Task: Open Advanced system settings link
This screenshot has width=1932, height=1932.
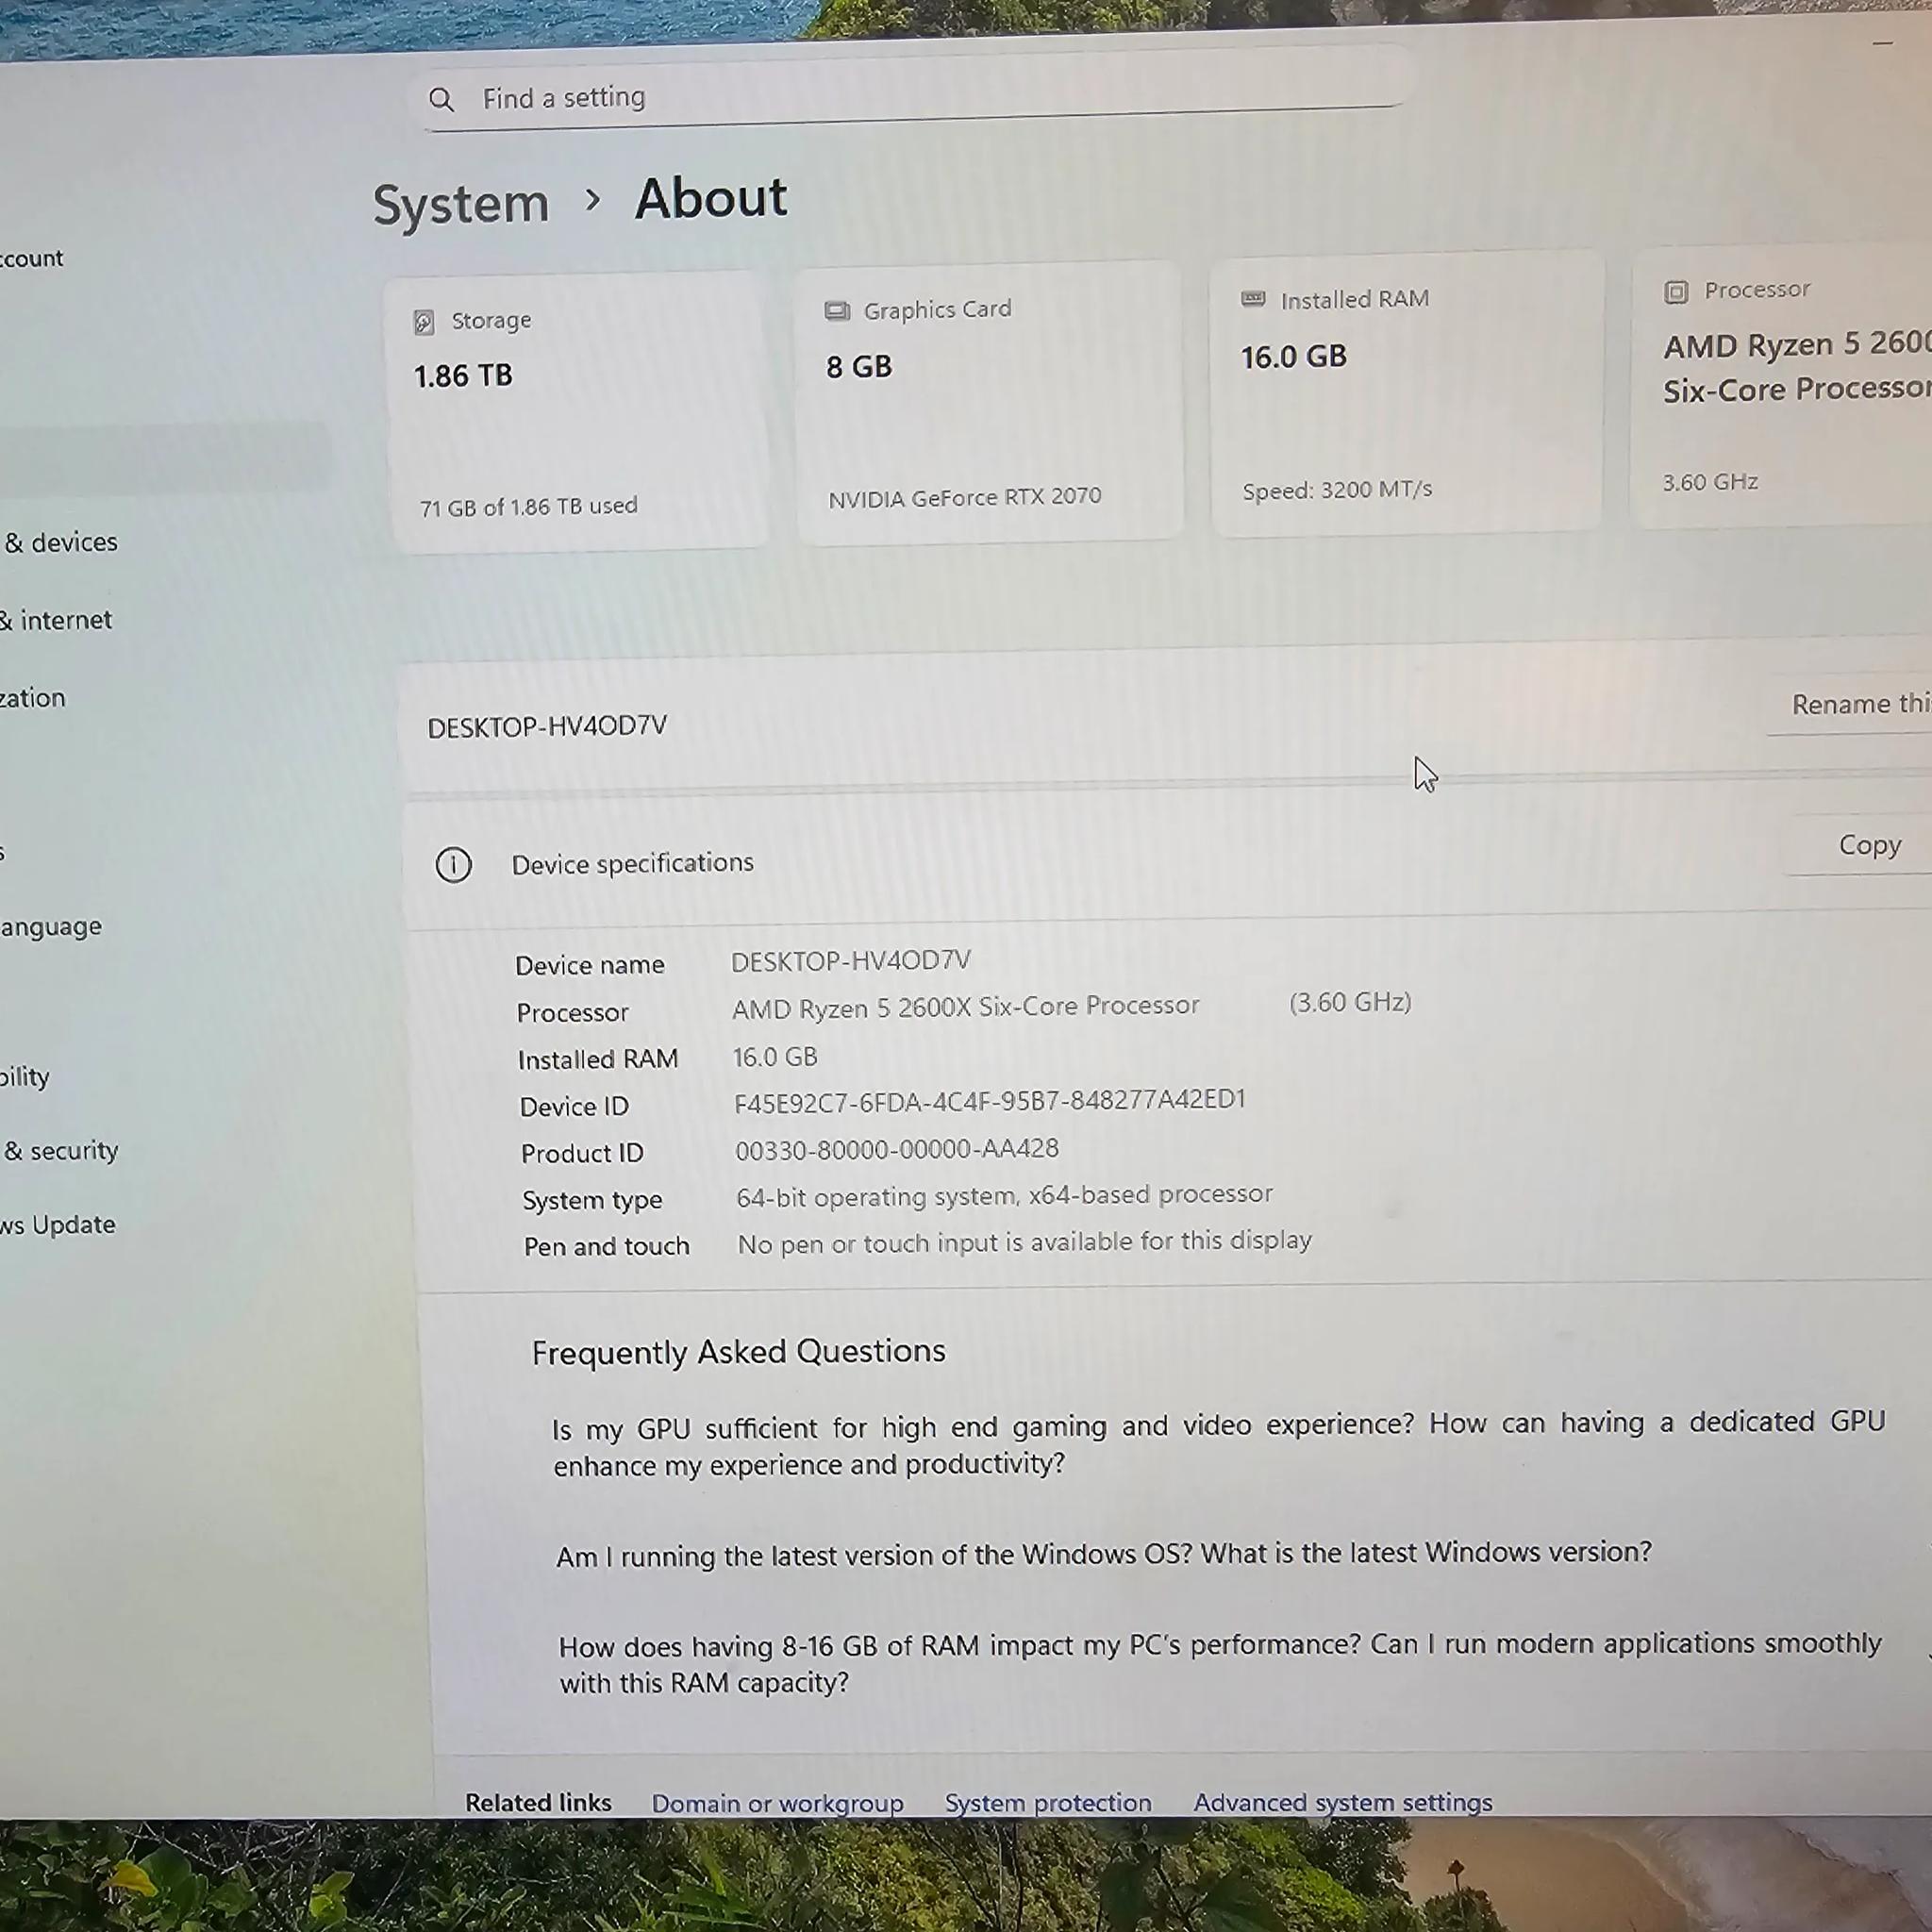Action: (x=1342, y=1802)
